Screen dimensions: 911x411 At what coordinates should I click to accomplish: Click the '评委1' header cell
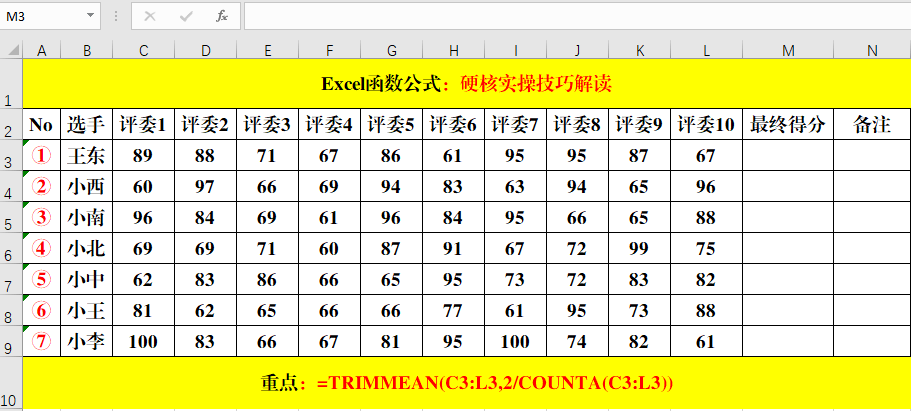tap(144, 124)
